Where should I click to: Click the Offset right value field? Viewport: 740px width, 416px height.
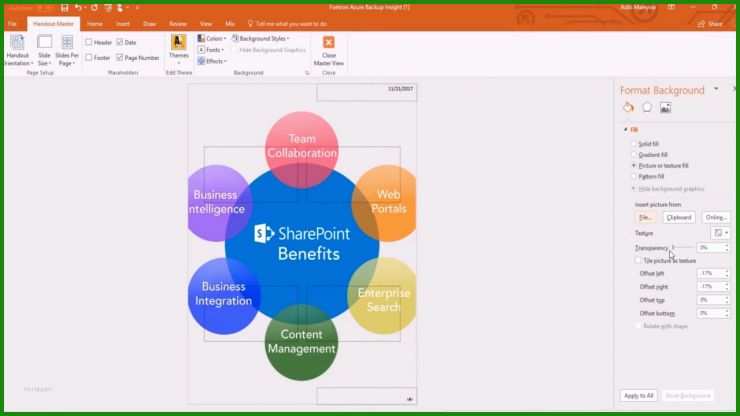(x=710, y=287)
